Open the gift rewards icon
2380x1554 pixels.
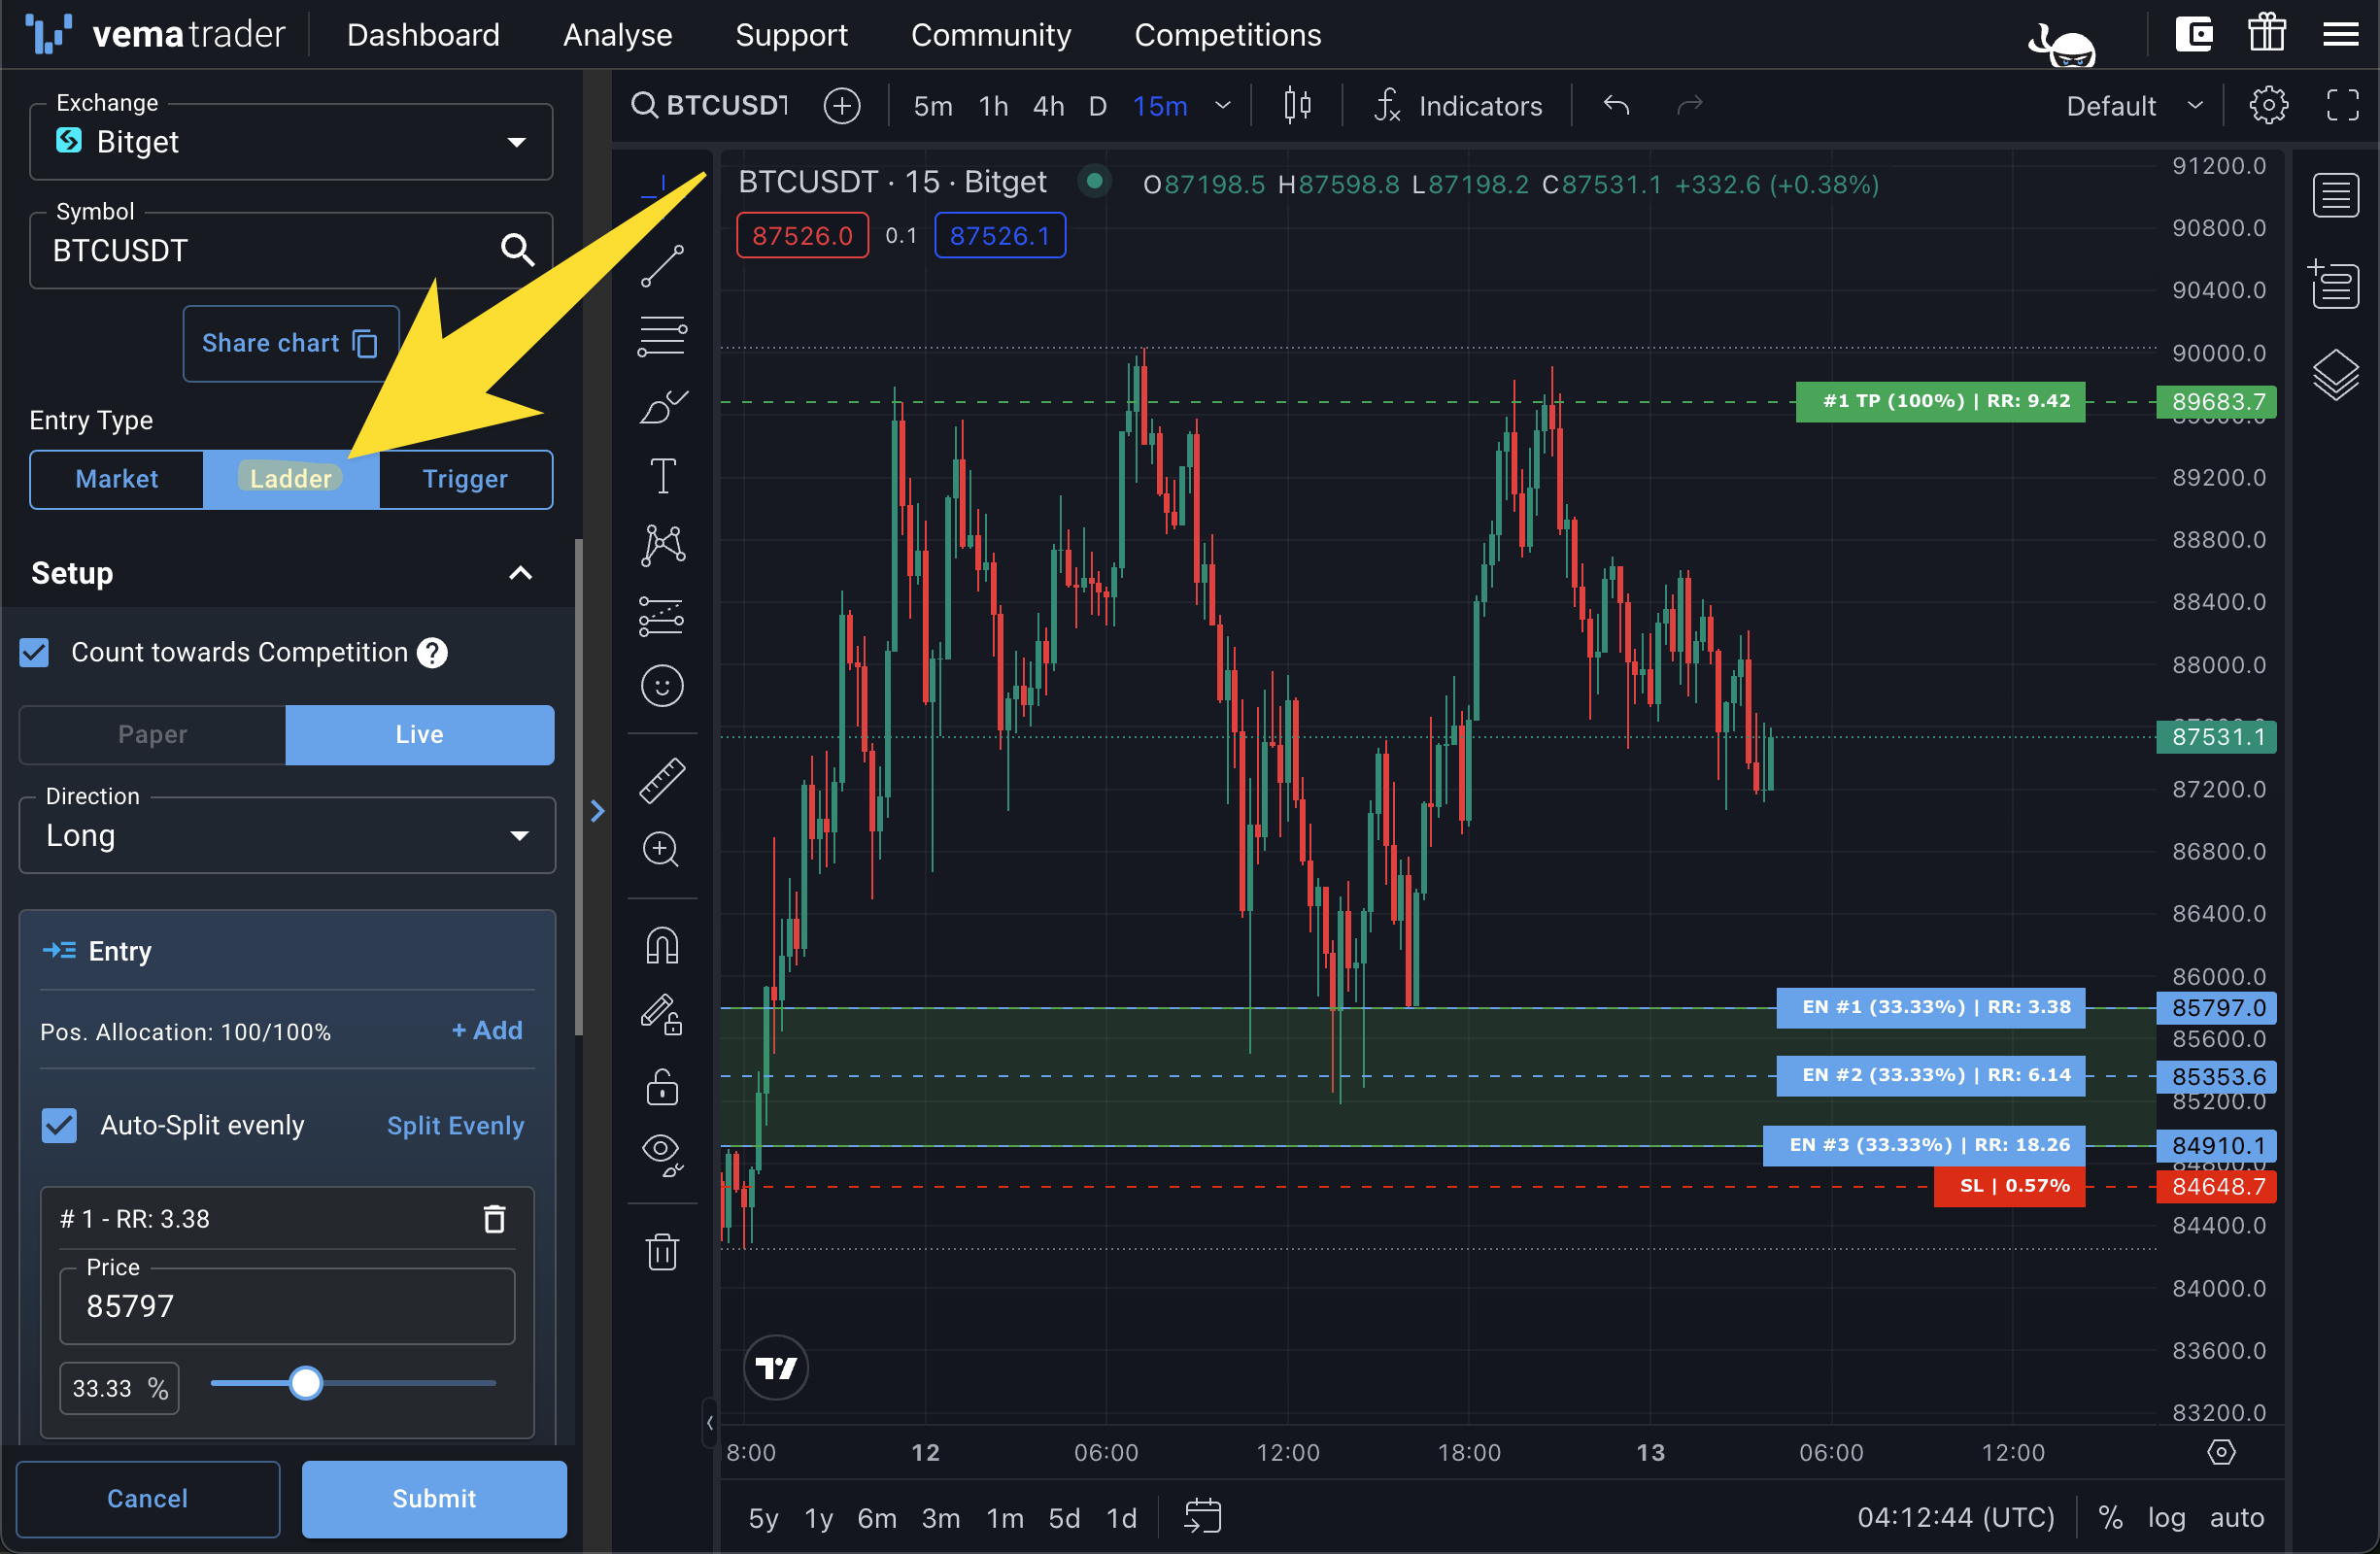point(2267,32)
